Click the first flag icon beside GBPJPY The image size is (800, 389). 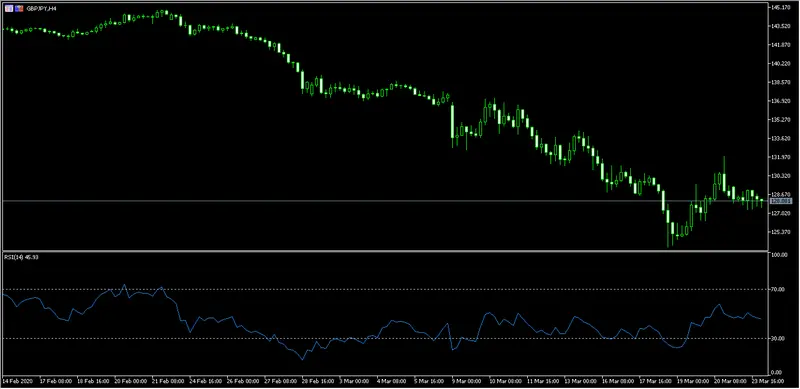tap(10, 9)
